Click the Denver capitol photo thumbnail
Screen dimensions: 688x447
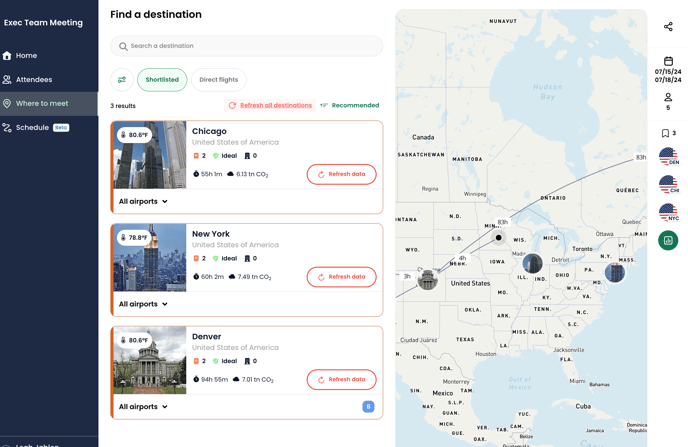click(150, 360)
